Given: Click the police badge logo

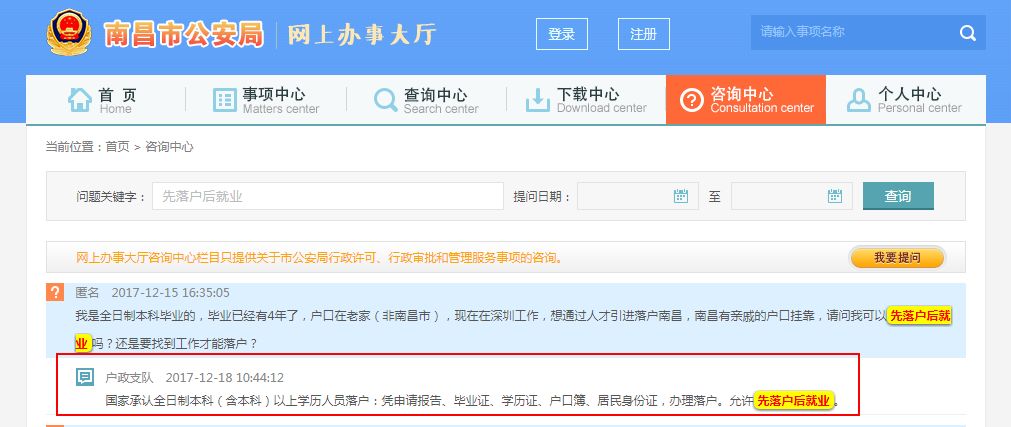Looking at the screenshot, I should (69, 33).
